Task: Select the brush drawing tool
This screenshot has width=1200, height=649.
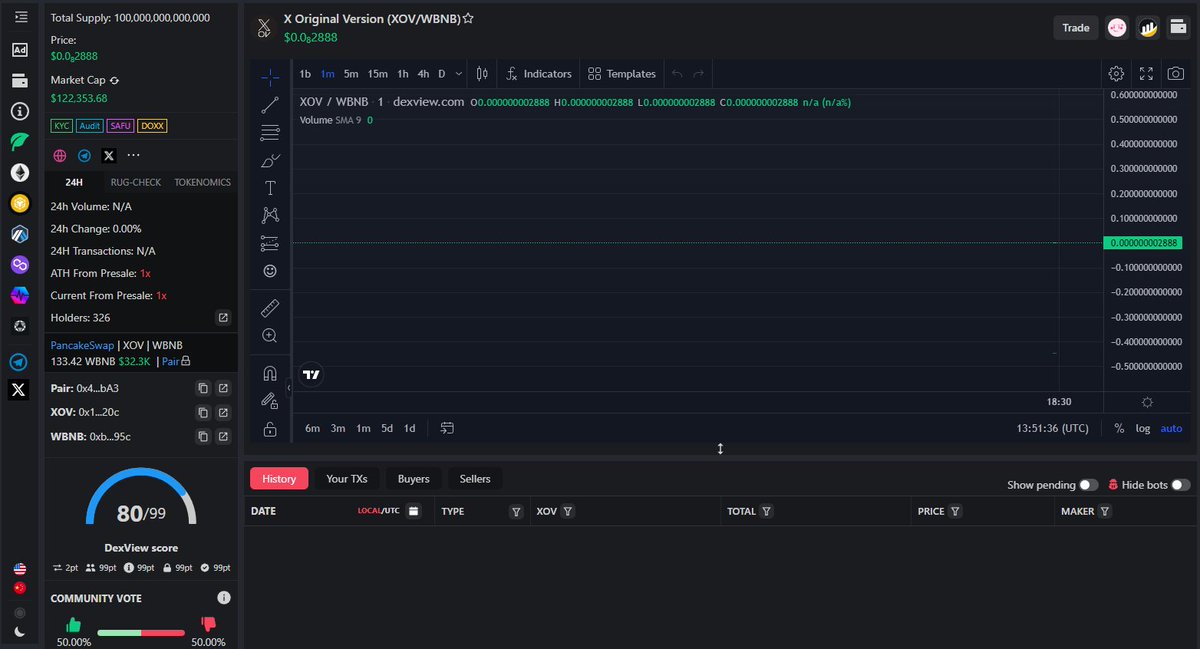Action: click(x=270, y=160)
